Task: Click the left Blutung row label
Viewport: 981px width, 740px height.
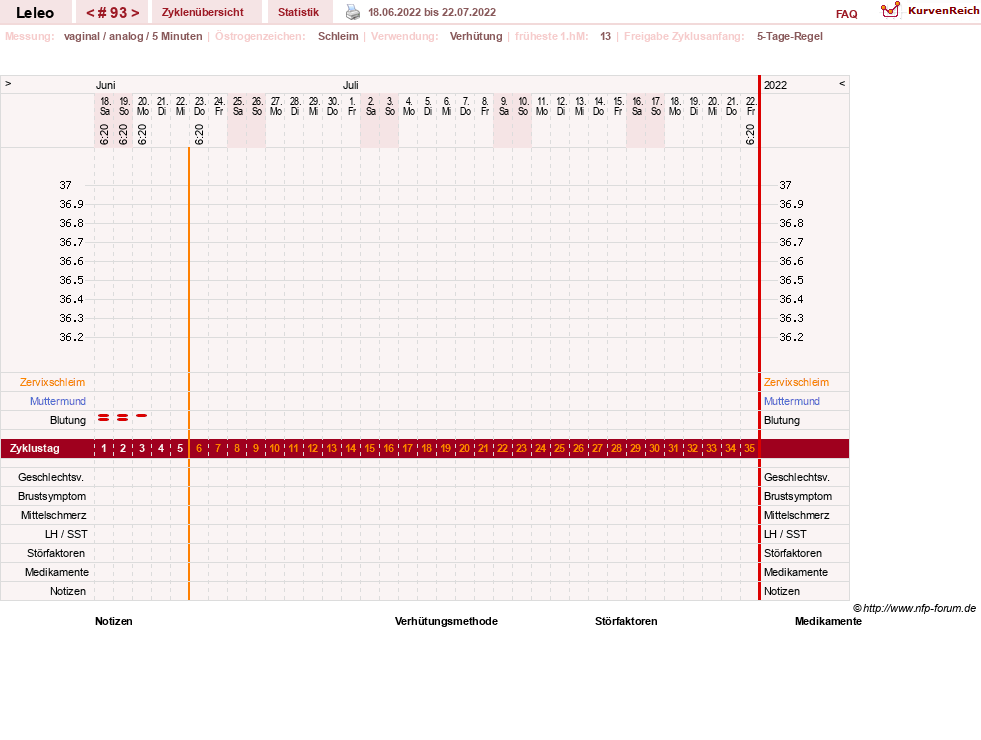Action: pyautogui.click(x=68, y=420)
